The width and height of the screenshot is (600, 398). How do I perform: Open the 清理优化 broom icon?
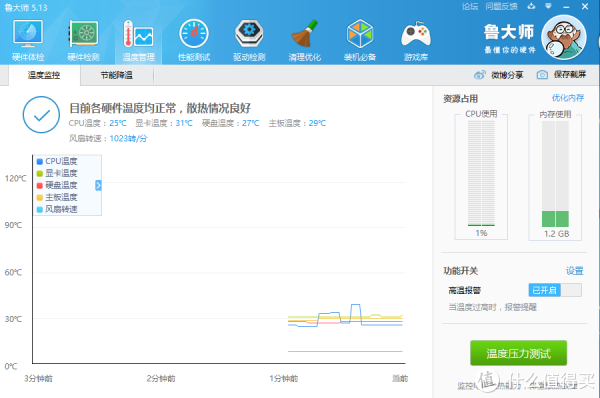[x=305, y=34]
